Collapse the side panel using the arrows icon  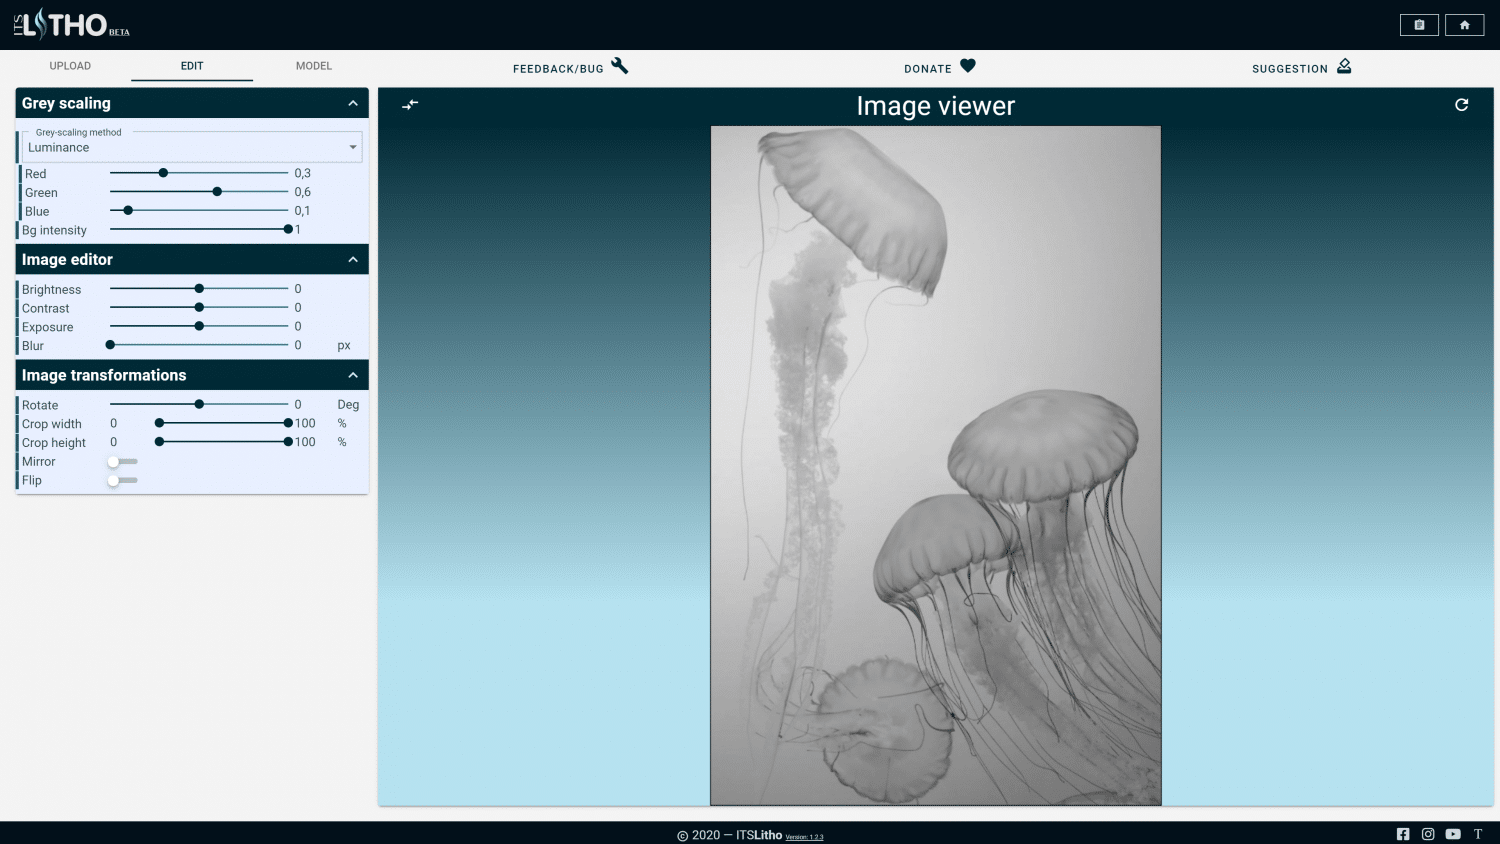coord(410,104)
